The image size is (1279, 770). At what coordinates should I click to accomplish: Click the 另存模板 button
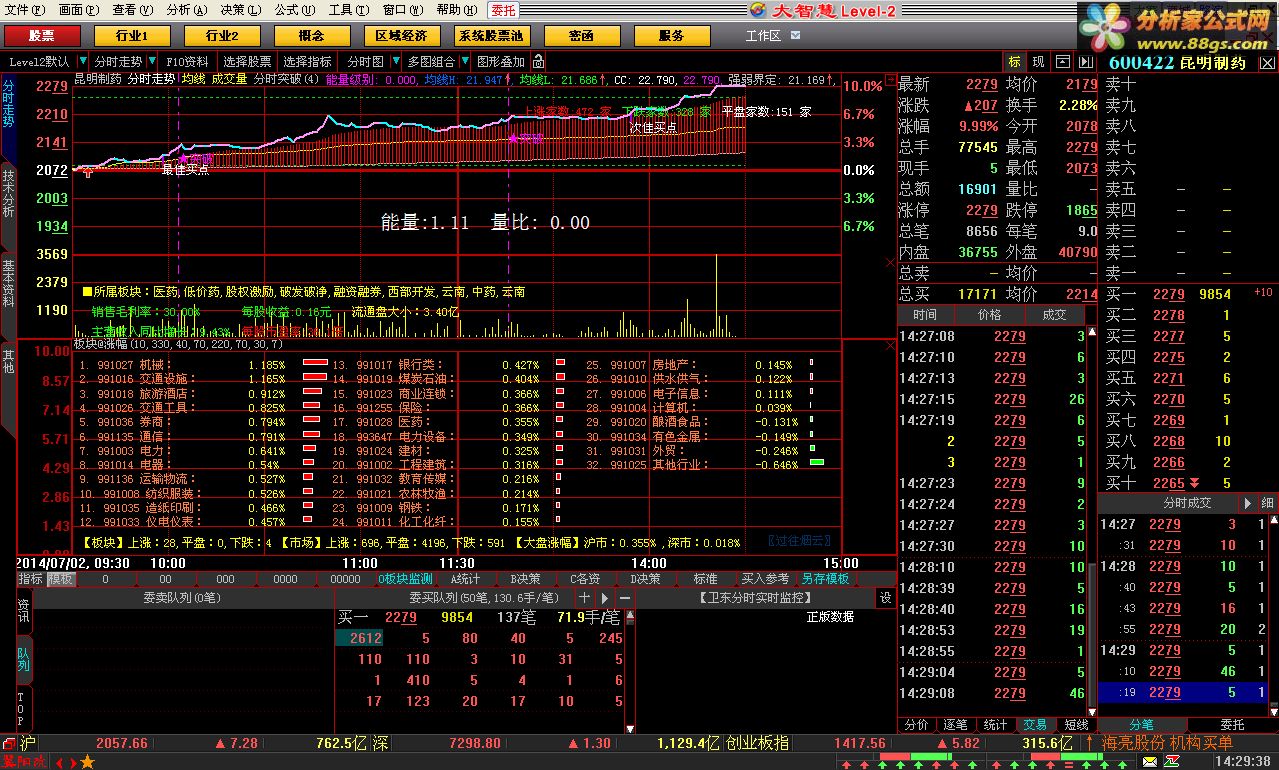(x=825, y=579)
